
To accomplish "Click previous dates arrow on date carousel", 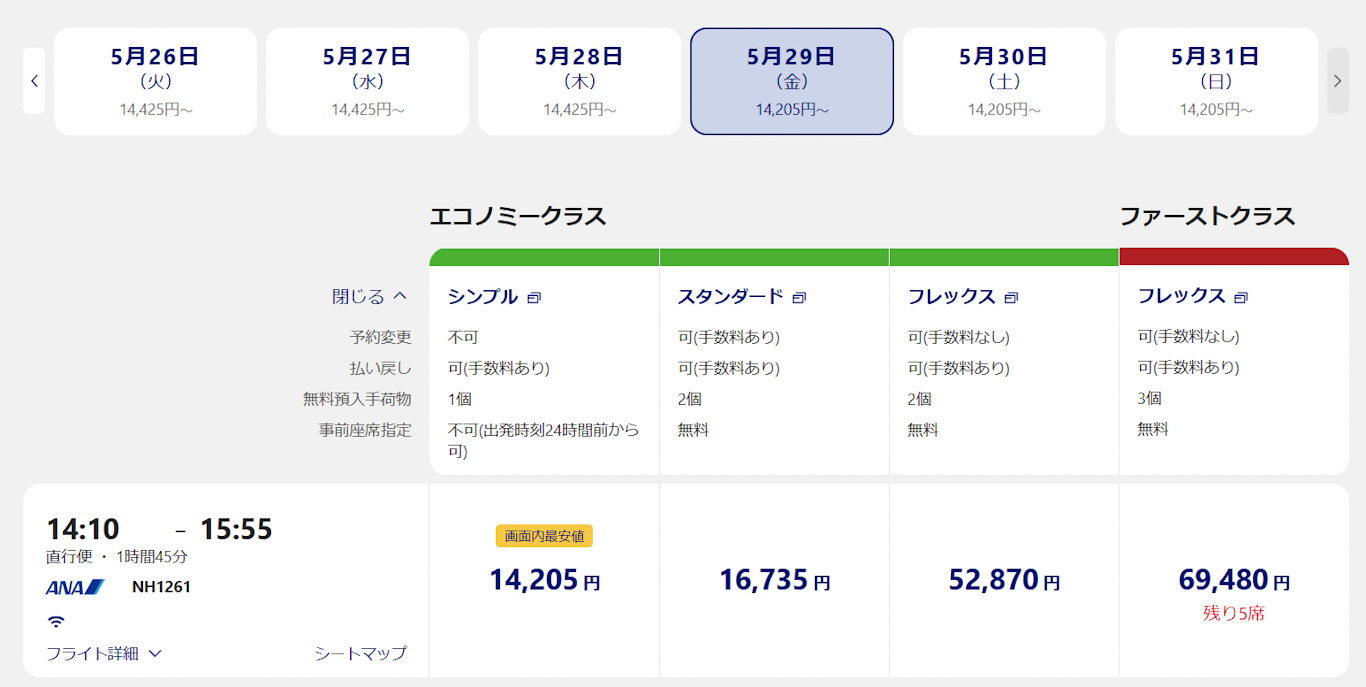I will pyautogui.click(x=34, y=81).
